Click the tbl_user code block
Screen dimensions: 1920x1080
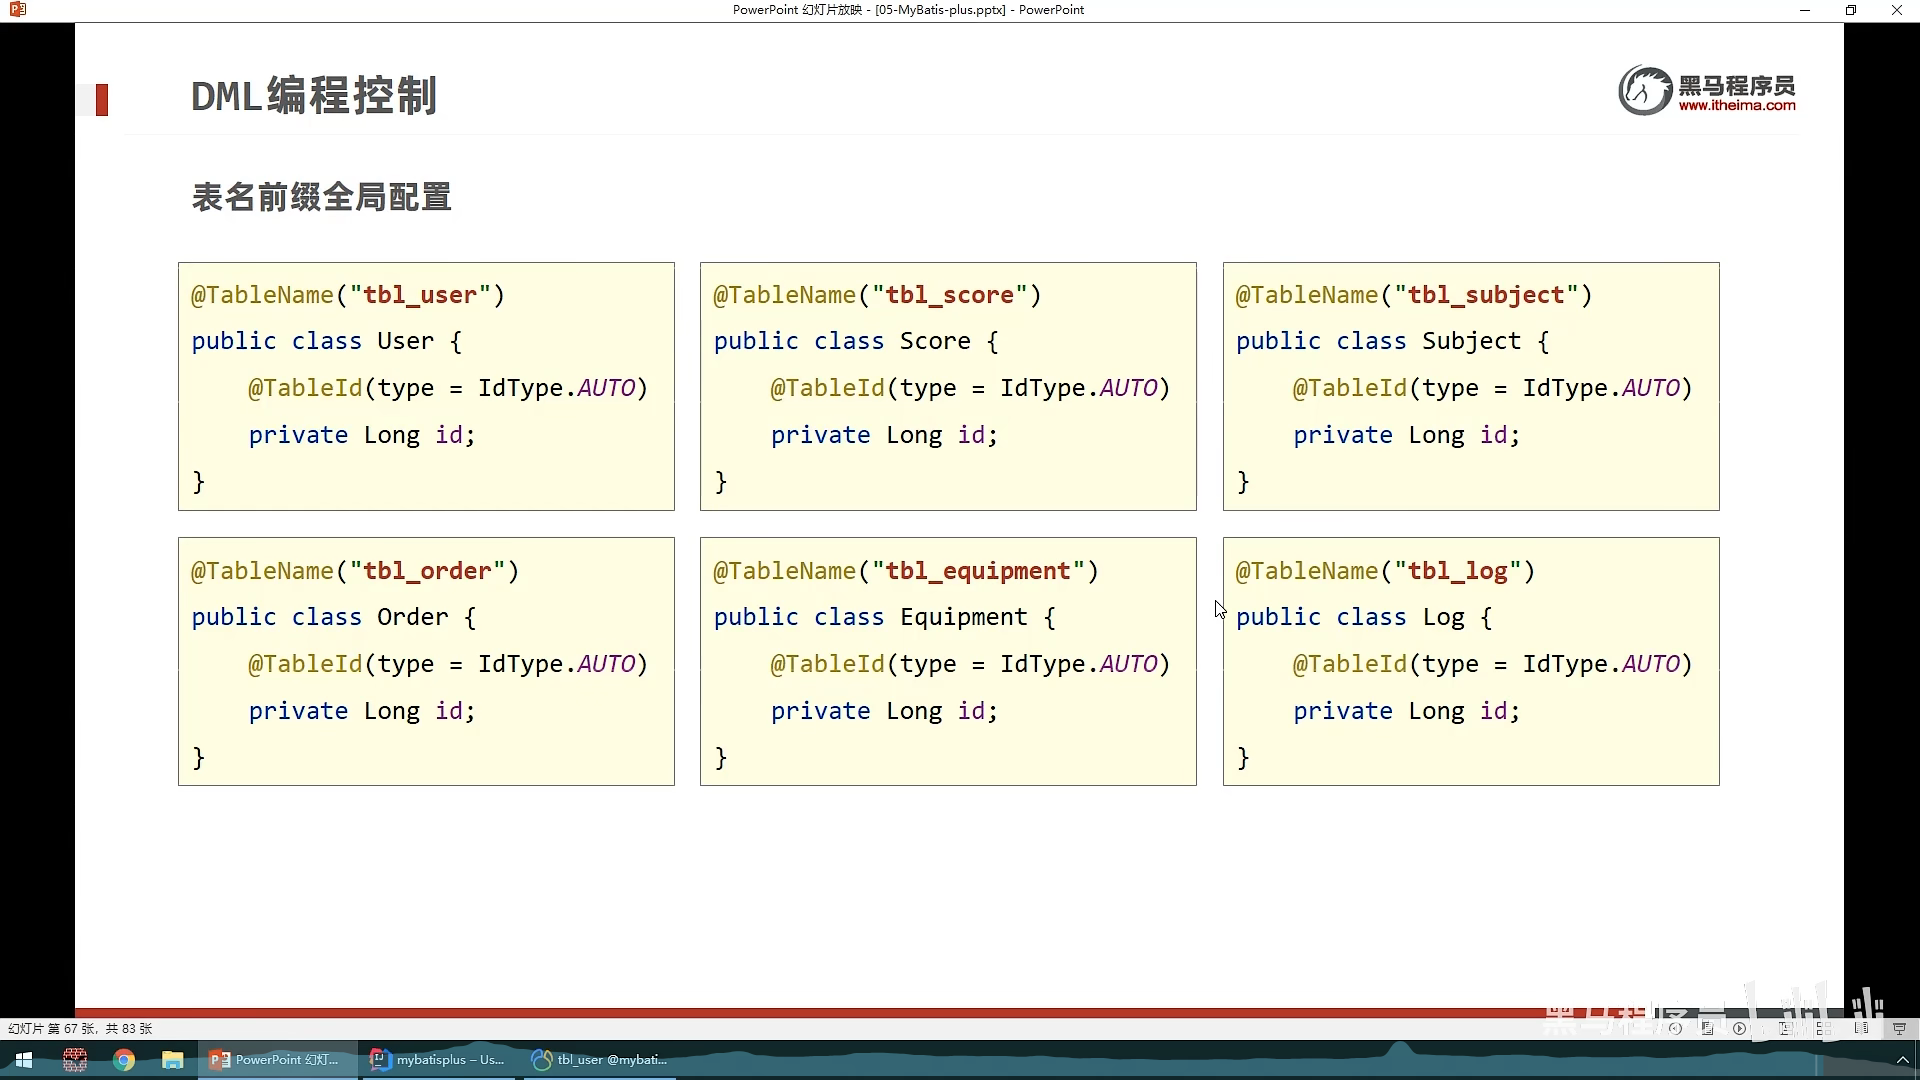[x=426, y=386]
